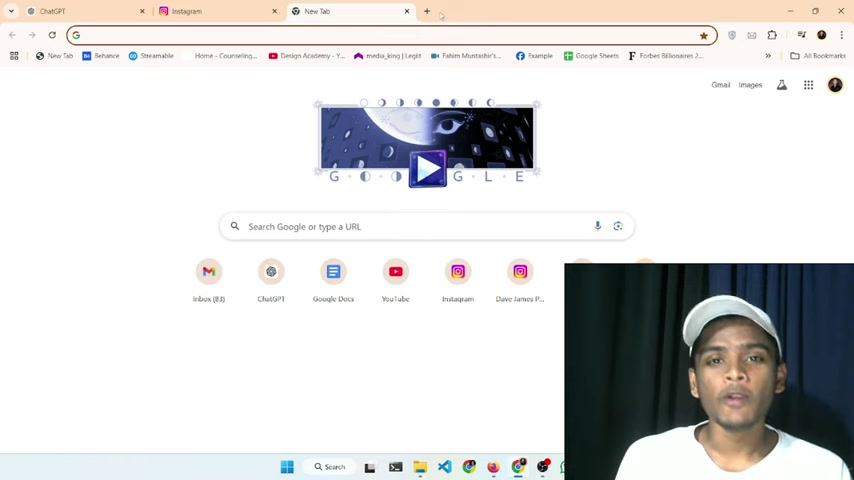The width and height of the screenshot is (854, 480).
Task: Open the Gmail link
Action: point(721,85)
